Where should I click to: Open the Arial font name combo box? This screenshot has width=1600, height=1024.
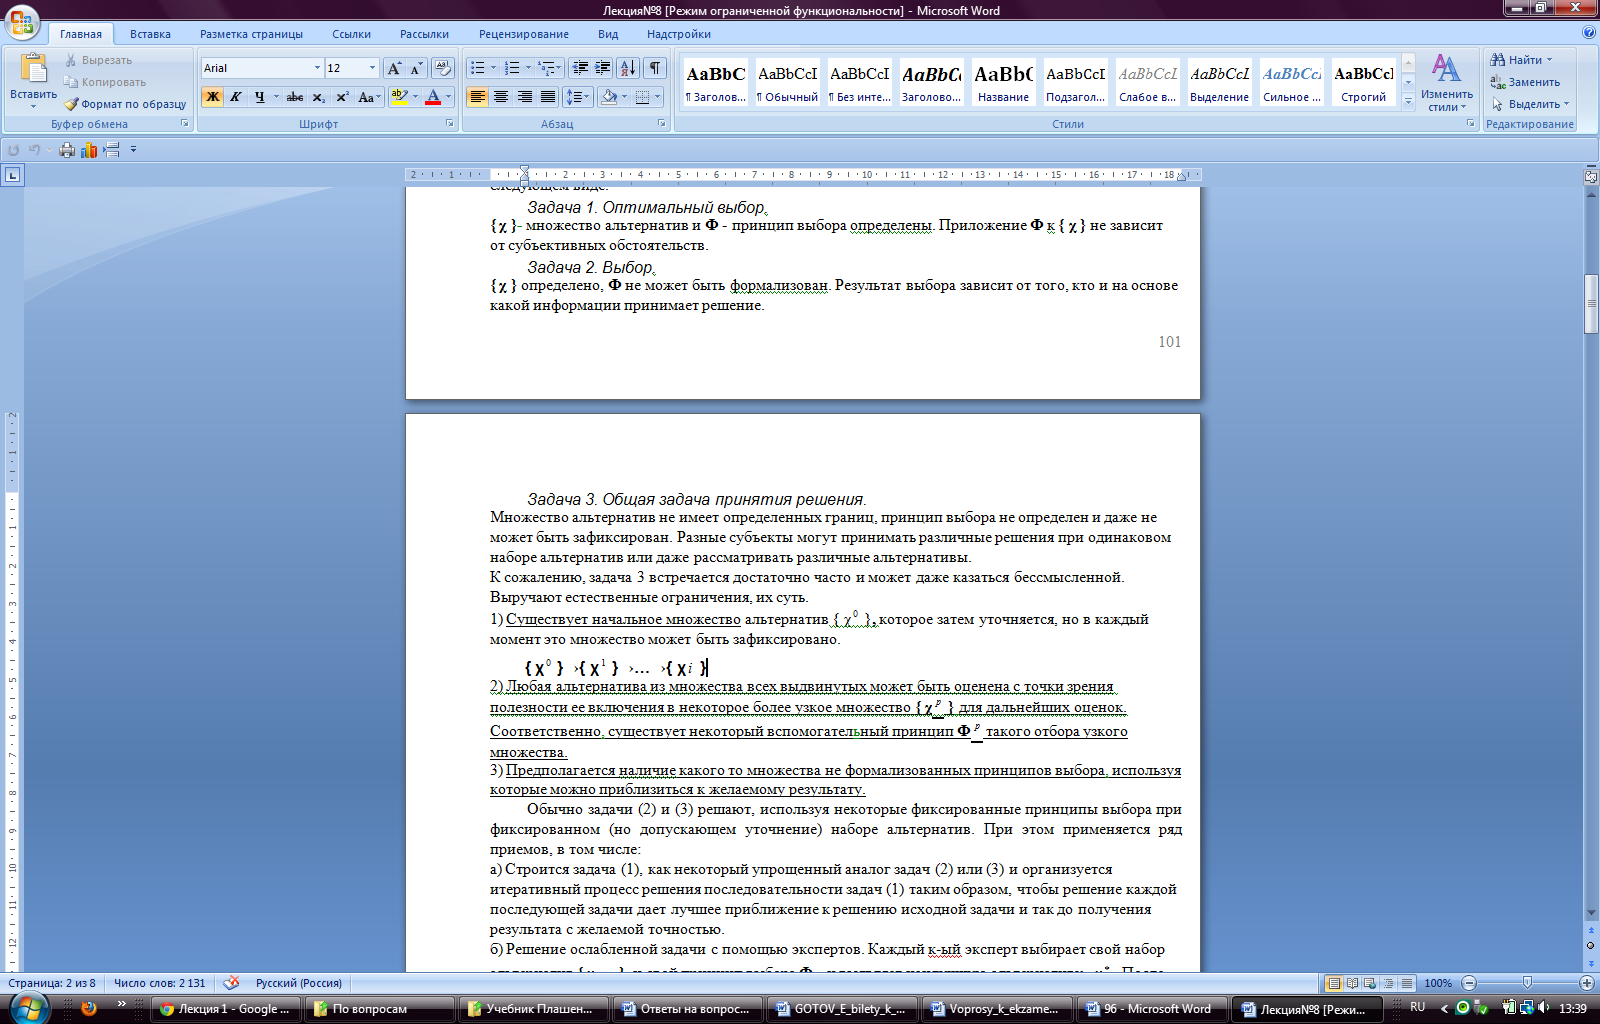pos(262,68)
